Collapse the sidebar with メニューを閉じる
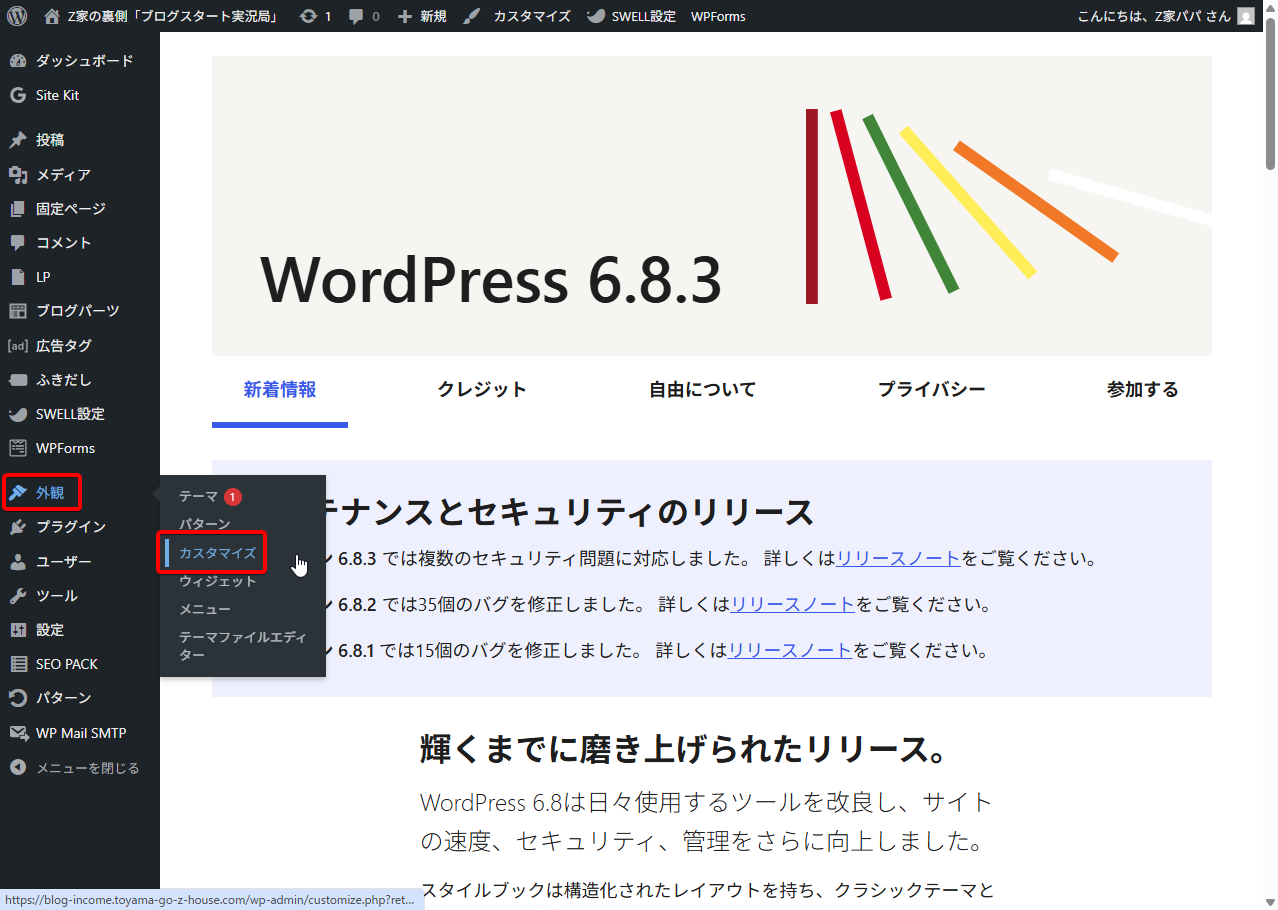The image size is (1278, 910). click(x=86, y=768)
